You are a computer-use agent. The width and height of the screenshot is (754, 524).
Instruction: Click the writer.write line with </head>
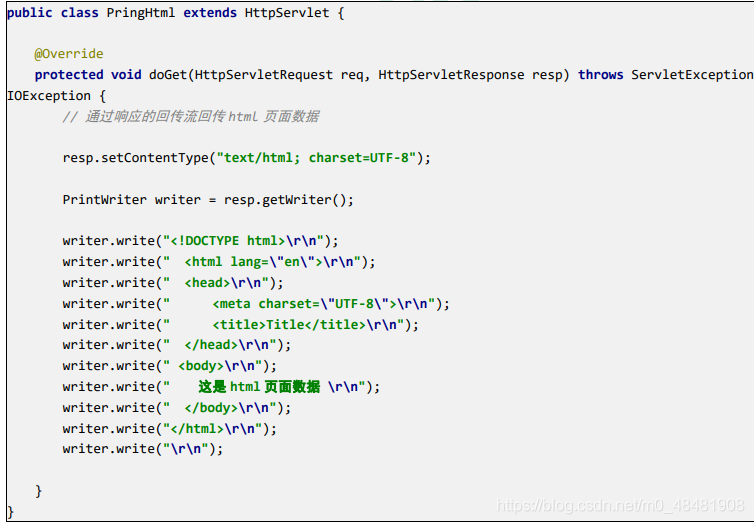176,345
